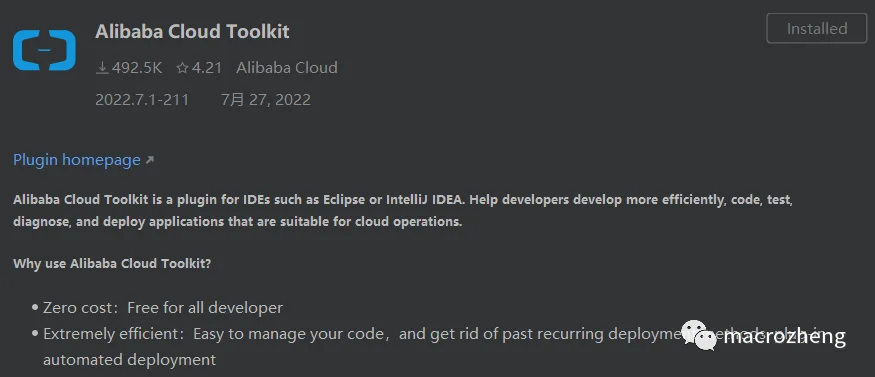Image resolution: width=875 pixels, height=377 pixels.
Task: Click the version number 2022.7.1-211
Action: point(142,100)
